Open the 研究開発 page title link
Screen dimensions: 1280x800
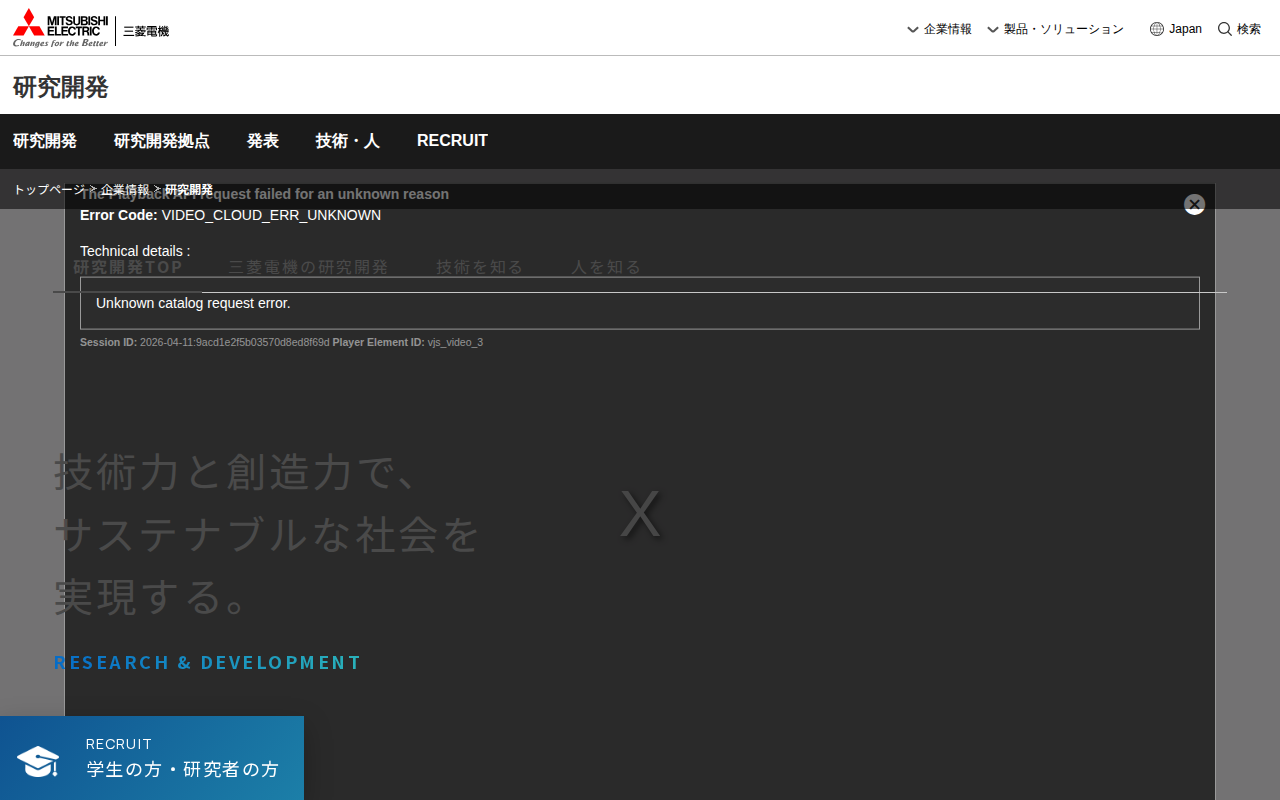pyautogui.click(x=60, y=87)
